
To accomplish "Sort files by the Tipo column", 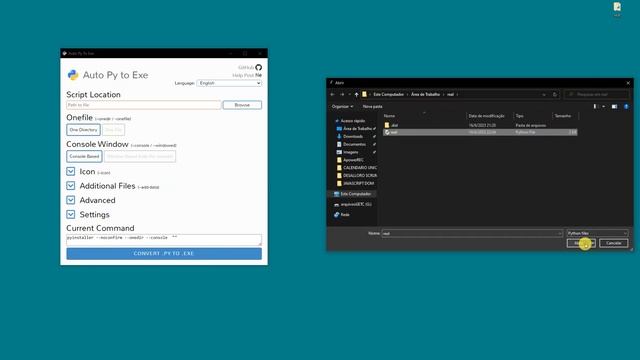I will [533, 116].
